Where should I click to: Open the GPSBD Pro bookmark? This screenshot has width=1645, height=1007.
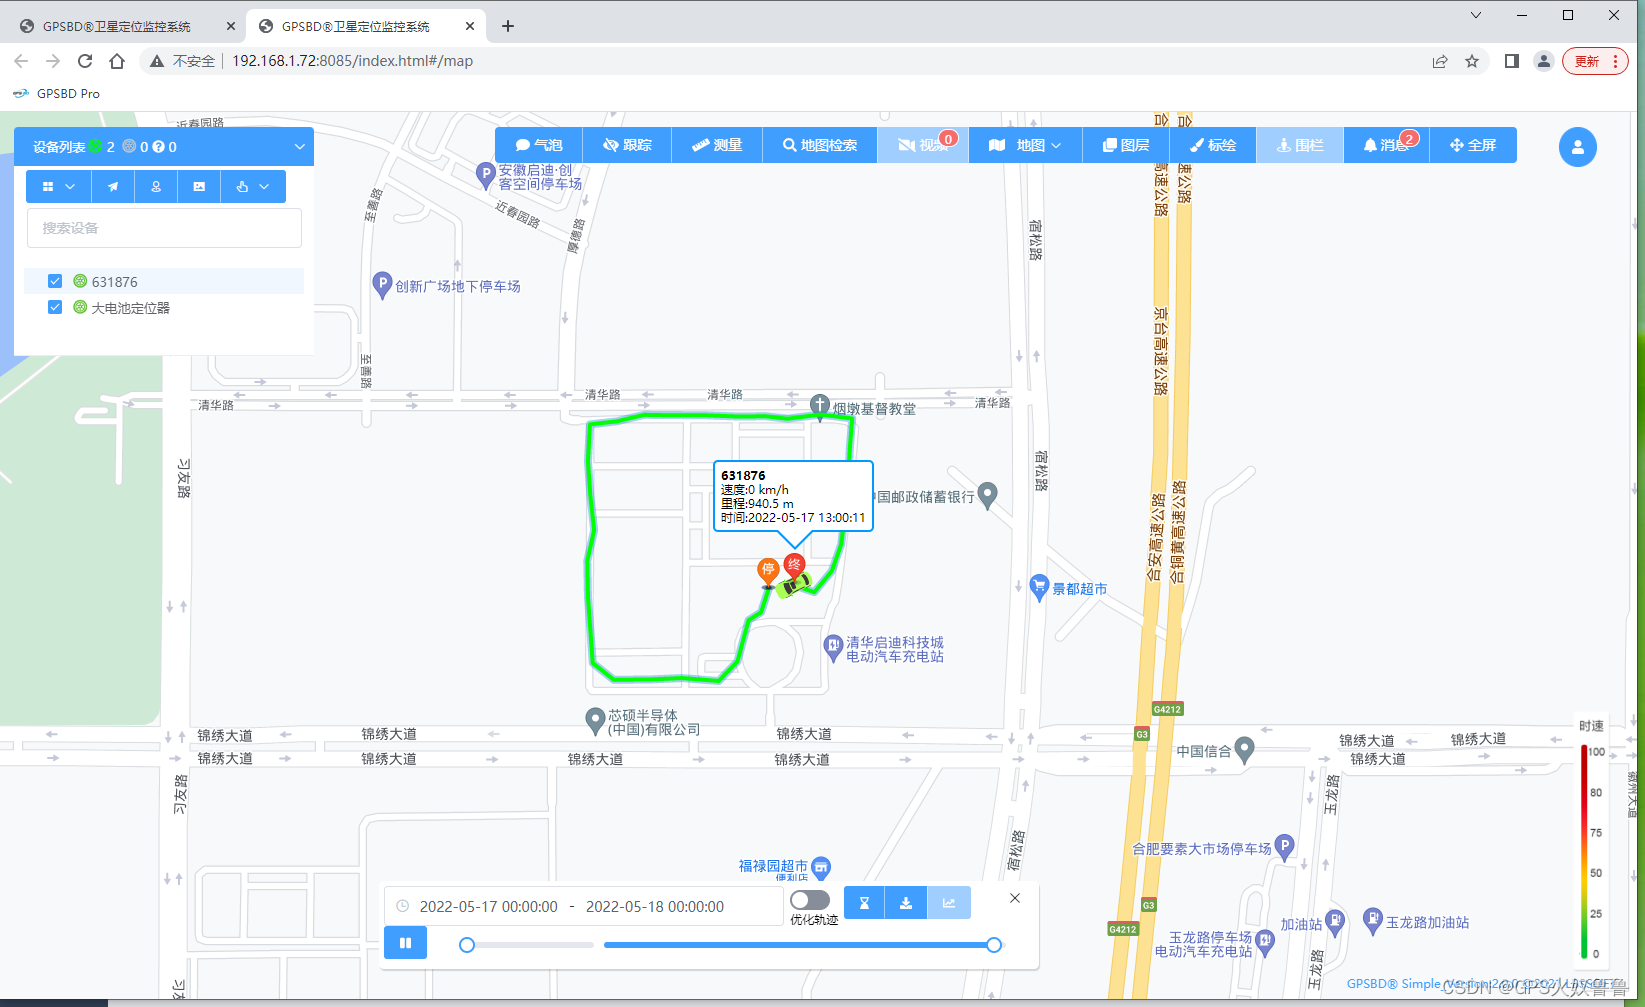click(x=56, y=93)
